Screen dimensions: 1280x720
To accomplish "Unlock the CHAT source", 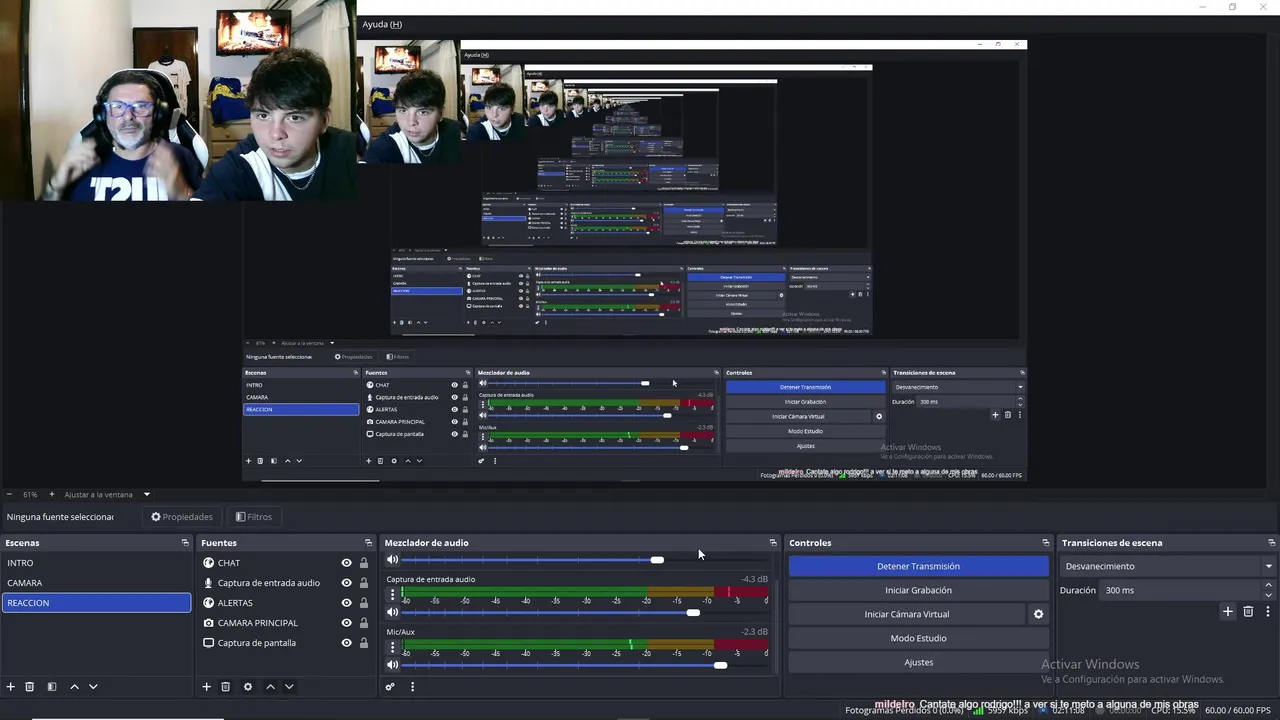I will tap(364, 563).
